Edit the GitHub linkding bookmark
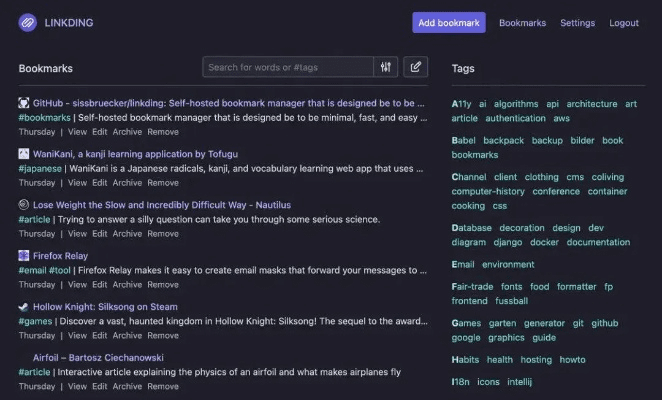Viewport: 662px width, 400px height. pyautogui.click(x=99, y=132)
